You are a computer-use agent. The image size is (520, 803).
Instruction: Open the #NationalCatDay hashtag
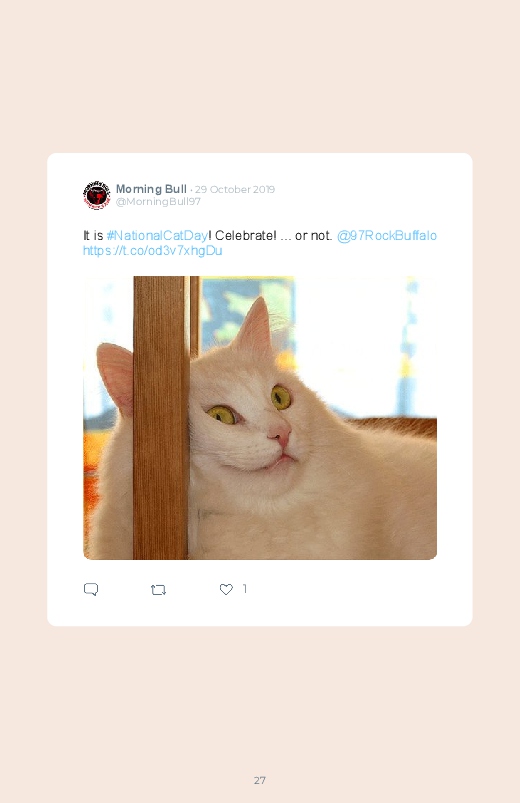coord(157,236)
